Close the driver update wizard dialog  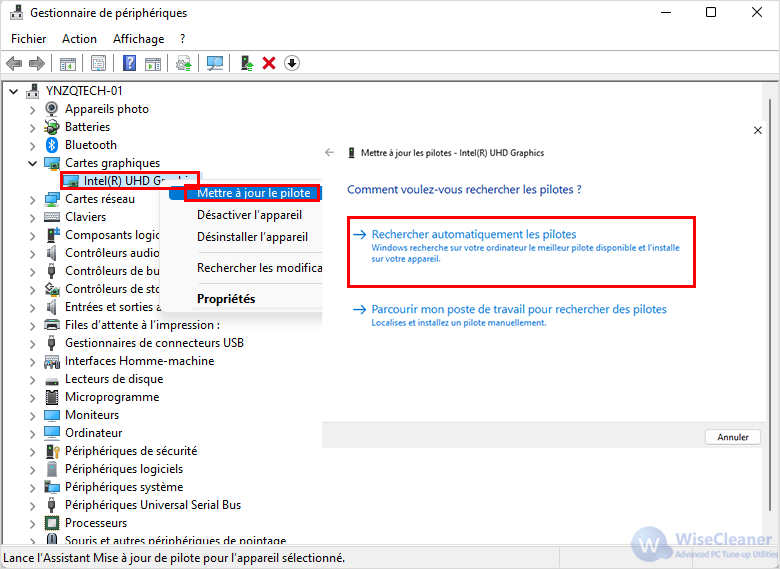tap(758, 130)
